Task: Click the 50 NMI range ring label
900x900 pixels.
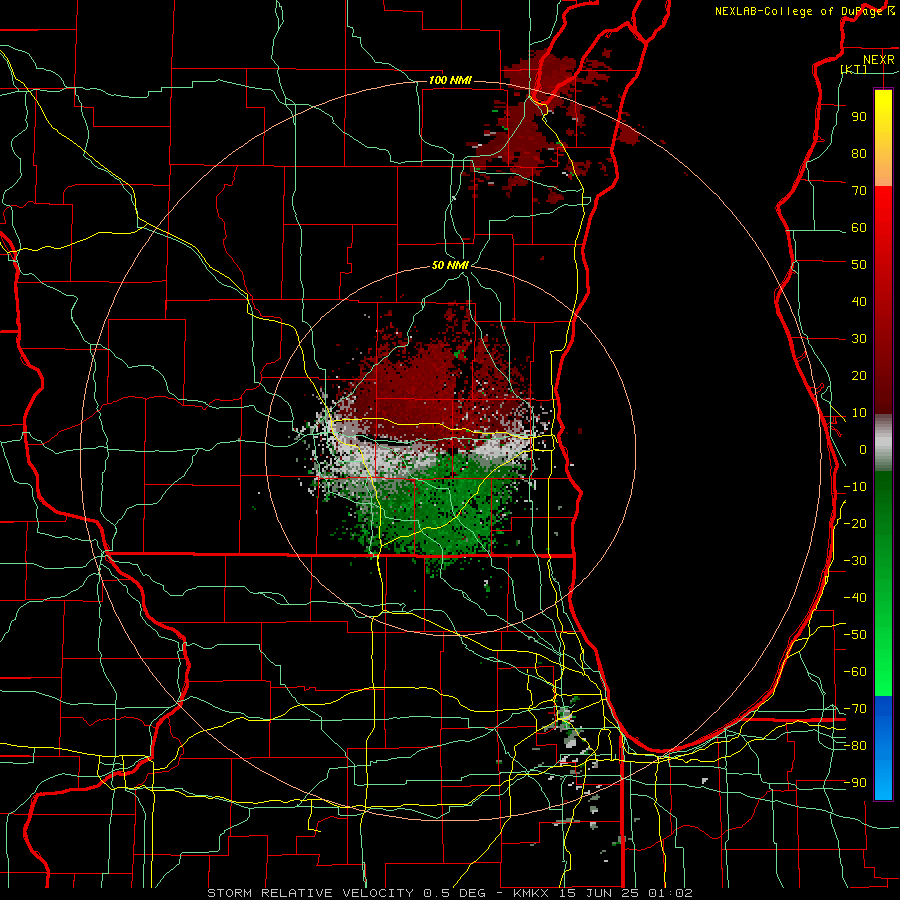Action: pos(451,265)
